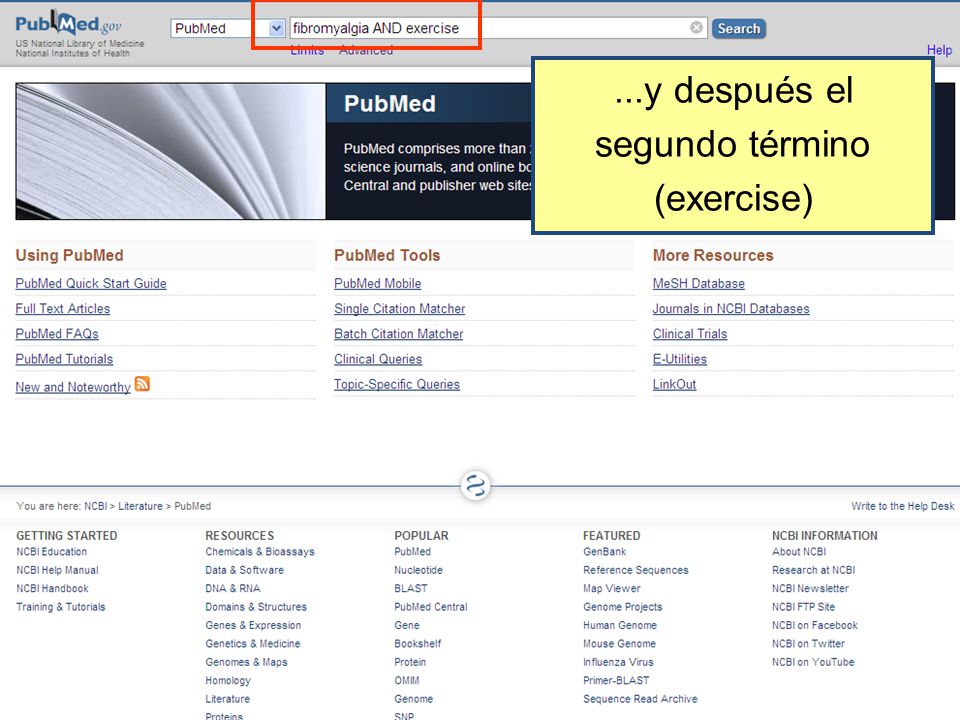
Task: Open Domains & Structures resources
Action: point(256,607)
